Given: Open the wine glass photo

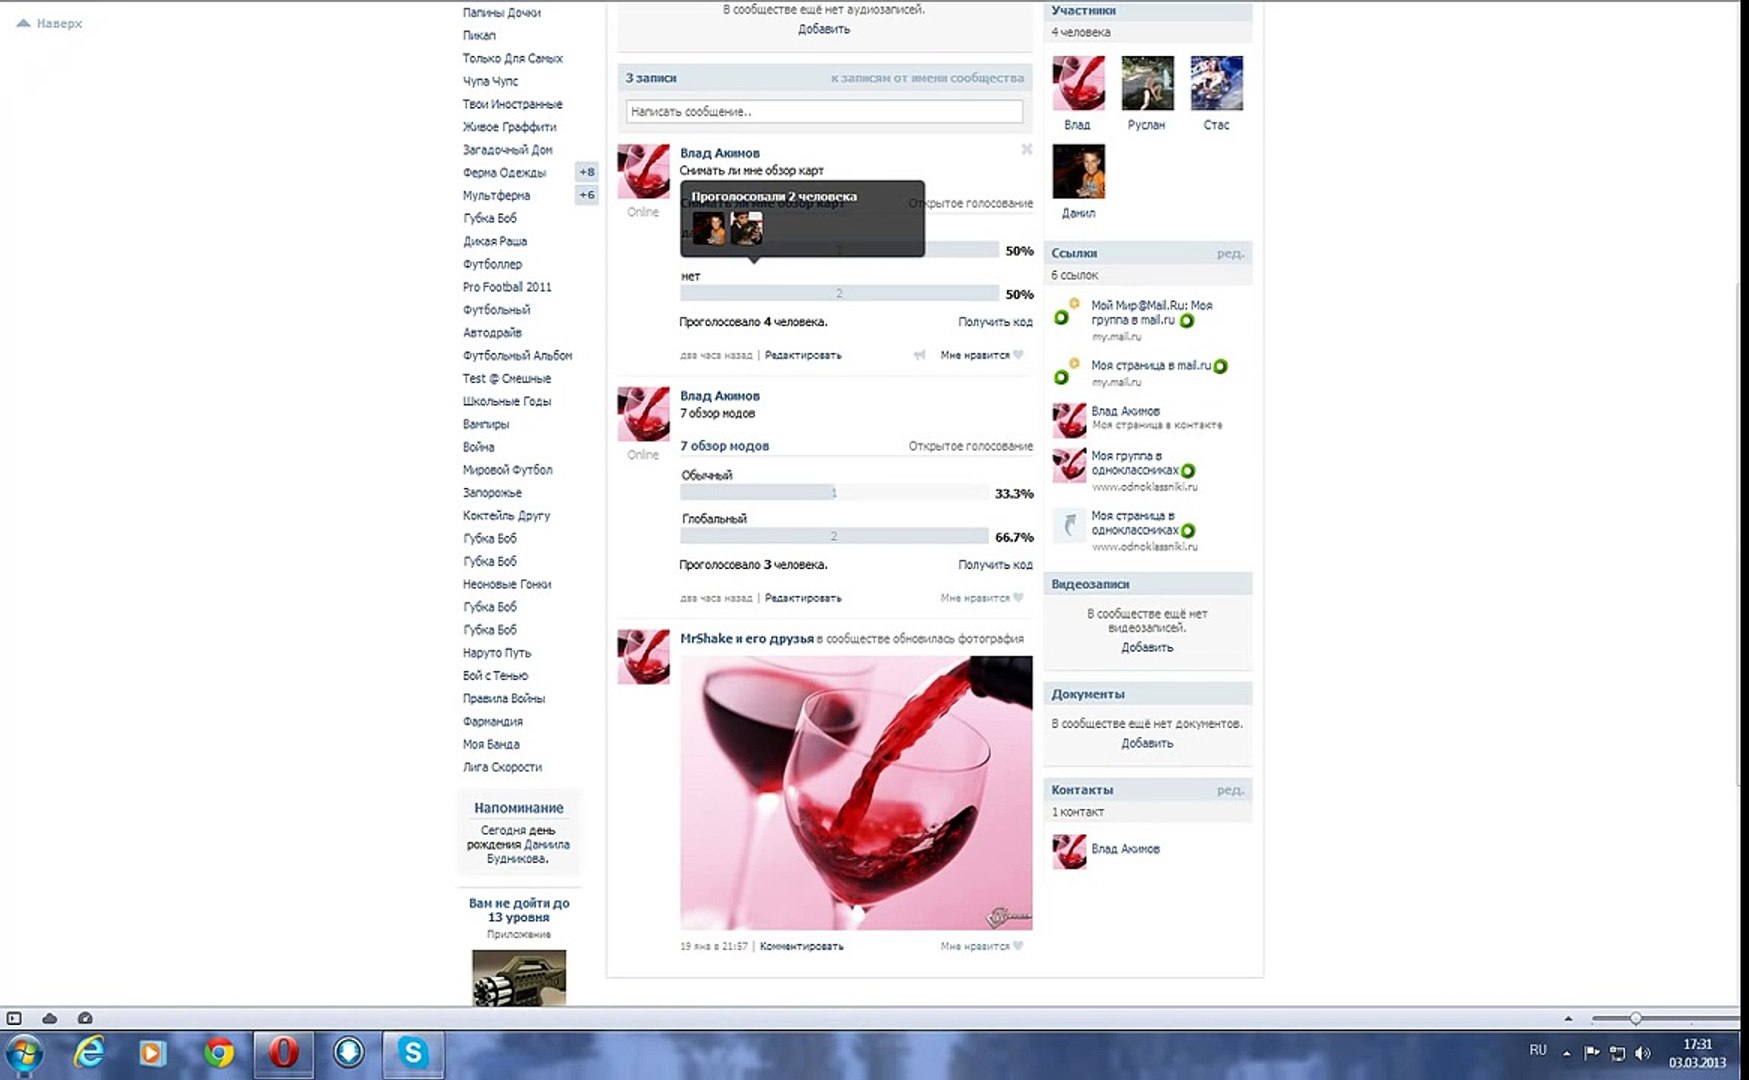Looking at the screenshot, I should coord(856,793).
